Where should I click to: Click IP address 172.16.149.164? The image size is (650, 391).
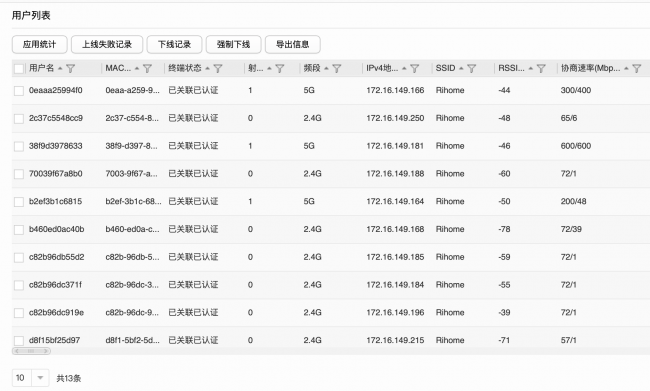(395, 202)
